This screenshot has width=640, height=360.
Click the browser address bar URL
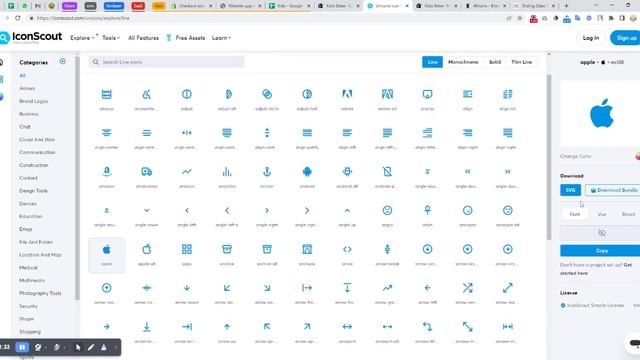pyautogui.click(x=83, y=18)
